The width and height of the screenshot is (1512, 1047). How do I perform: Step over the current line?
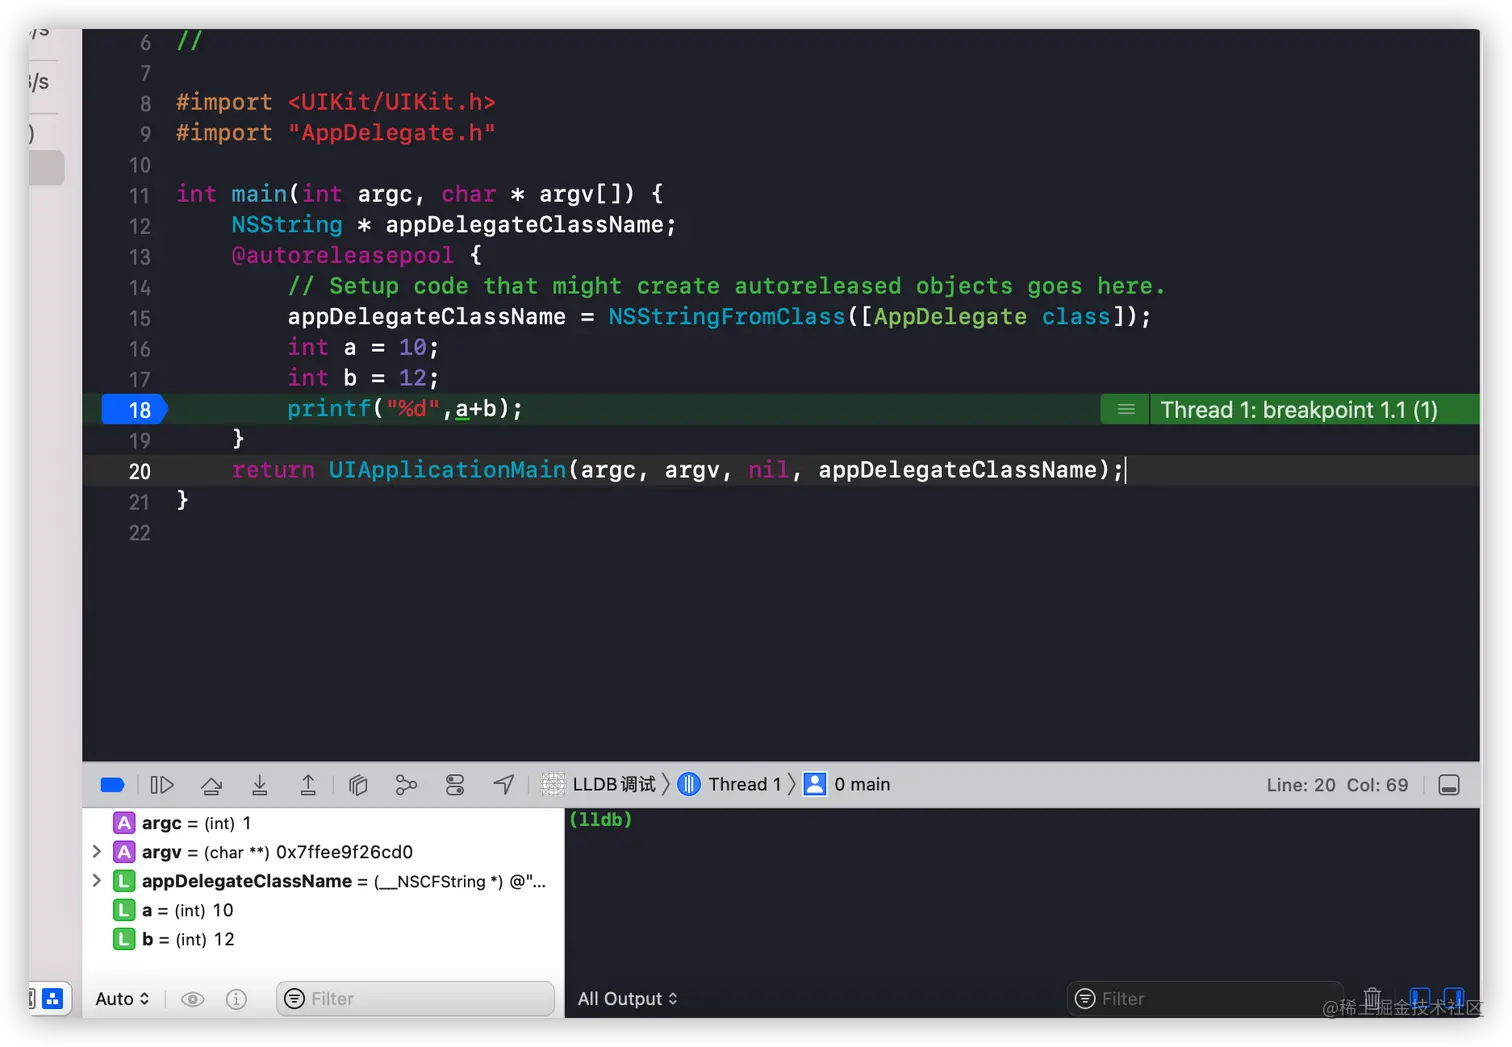tap(211, 785)
